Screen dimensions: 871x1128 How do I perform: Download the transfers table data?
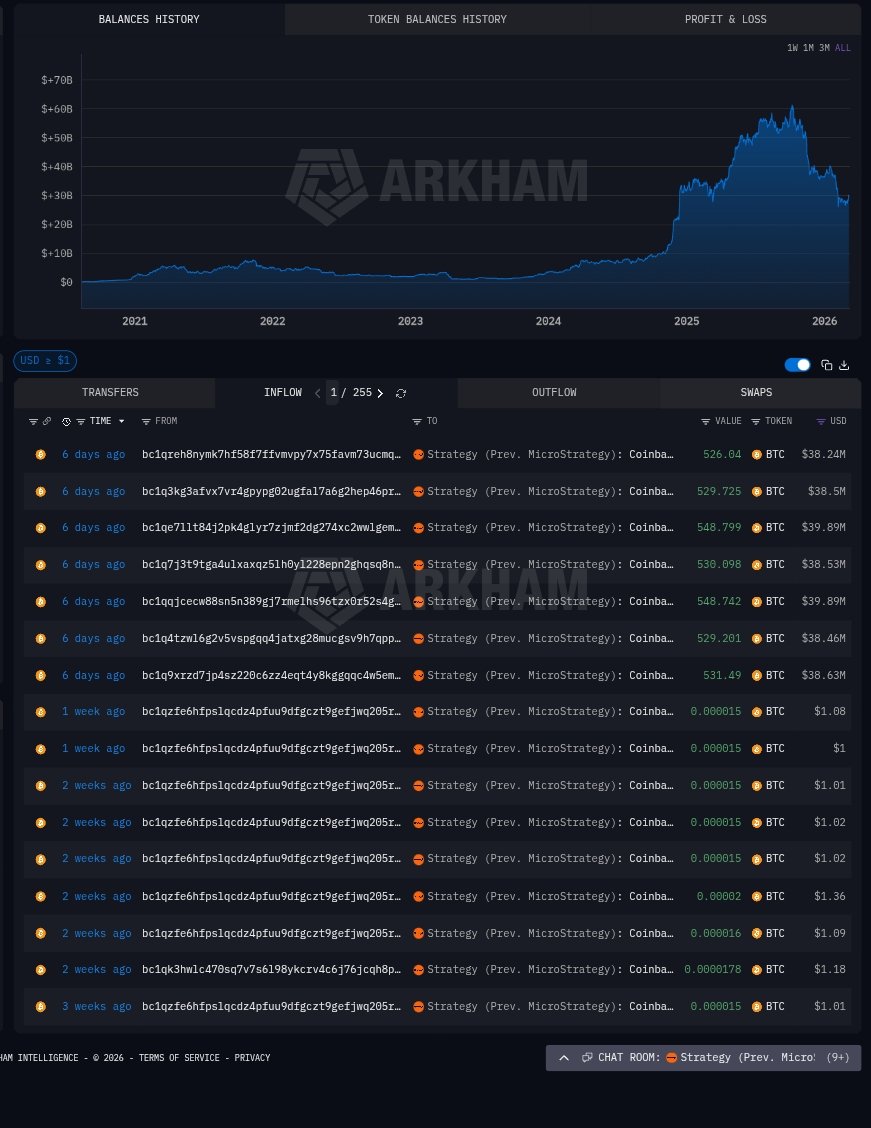[844, 366]
